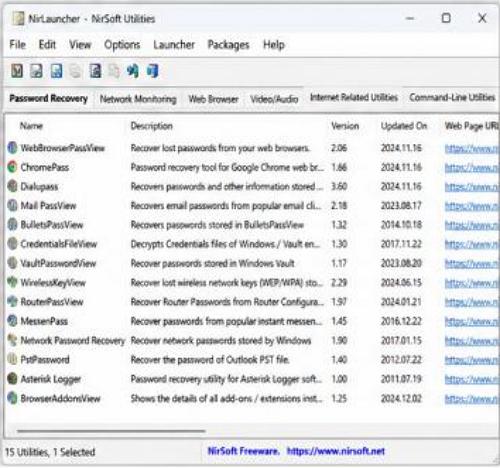Viewport: 500px width, 468px height.
Task: Click the Mail PassView row icon
Action: [x=12, y=205]
